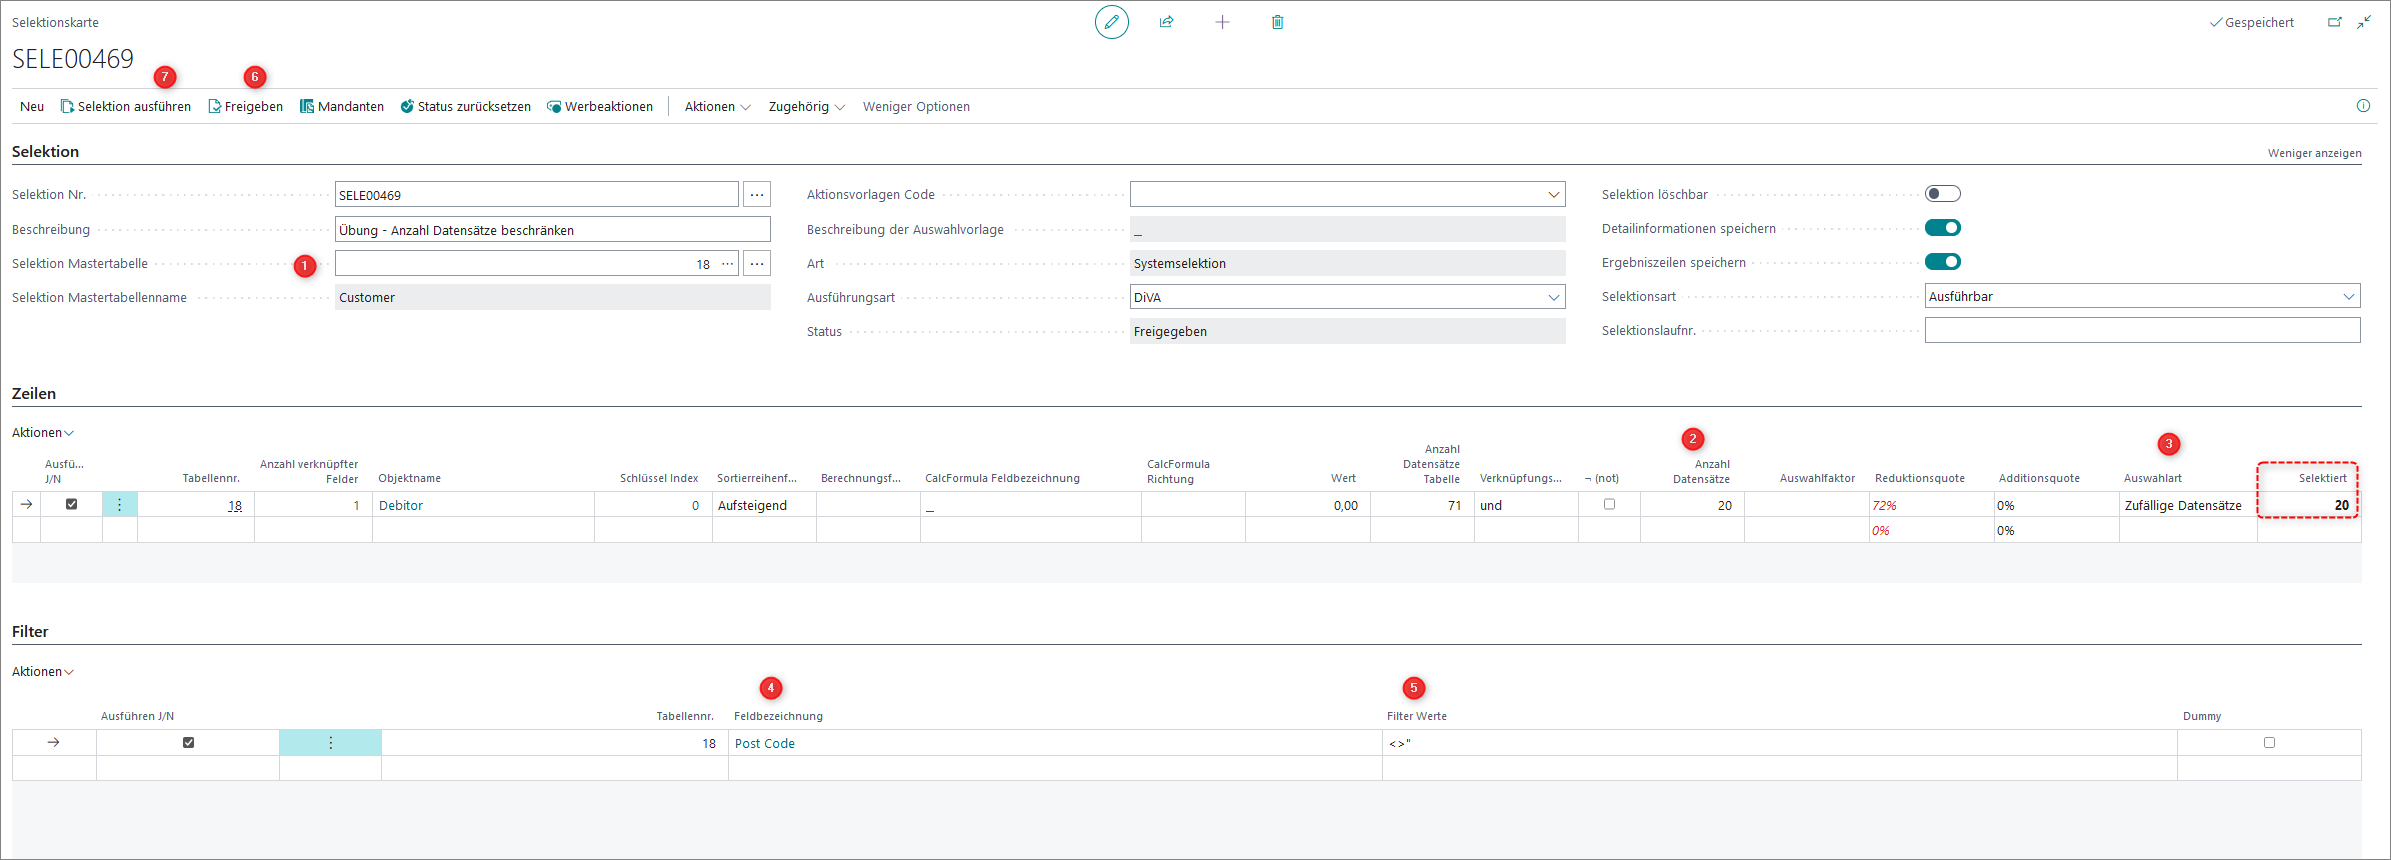Screen dimensions: 2391x860
Task: Click the Zeilen section heading
Action: [34, 393]
